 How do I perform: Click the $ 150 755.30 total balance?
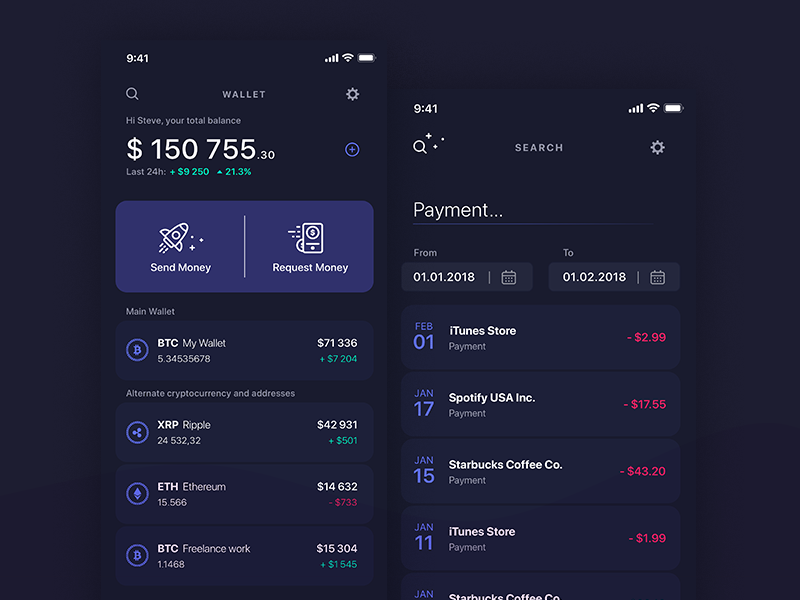pos(201,149)
